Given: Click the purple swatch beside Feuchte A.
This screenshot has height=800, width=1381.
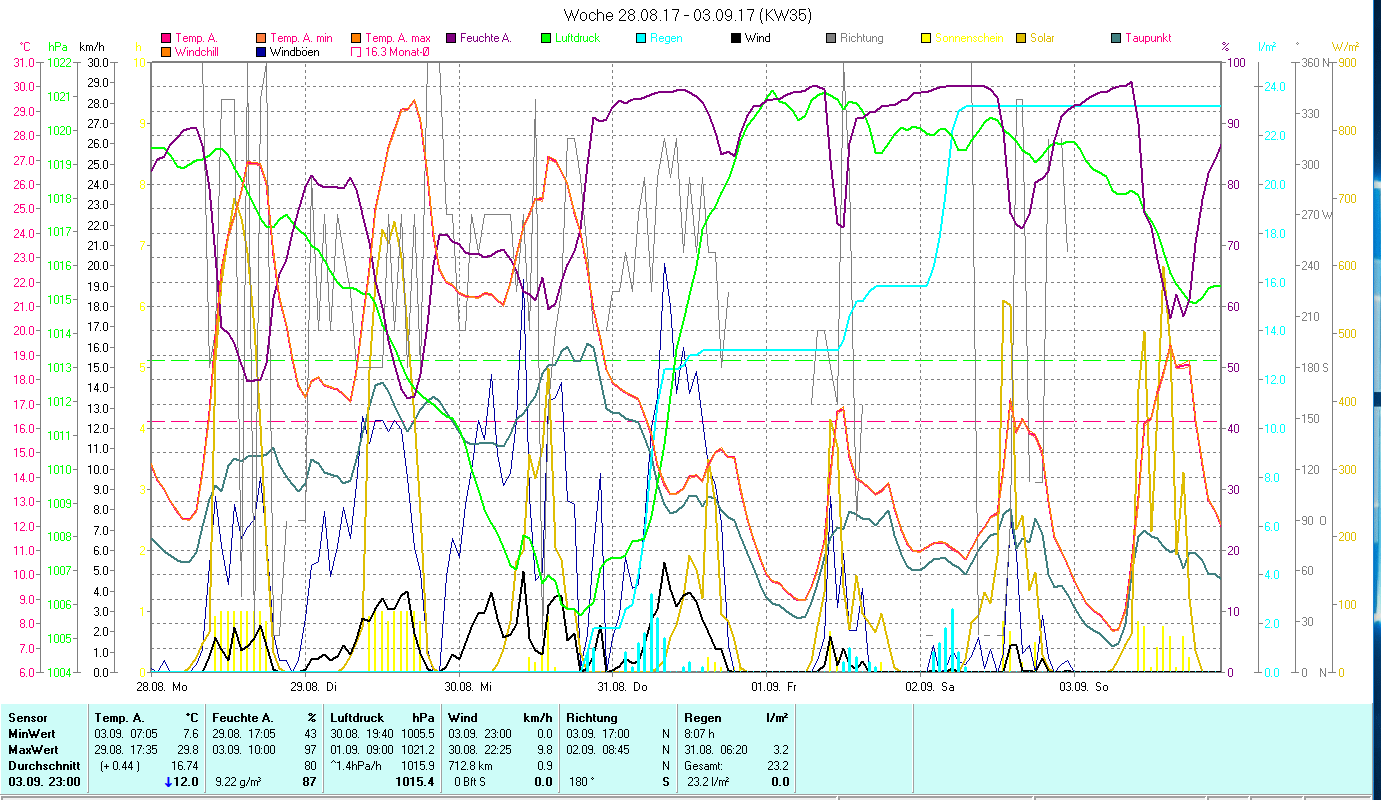Looking at the screenshot, I should pyautogui.click(x=450, y=39).
